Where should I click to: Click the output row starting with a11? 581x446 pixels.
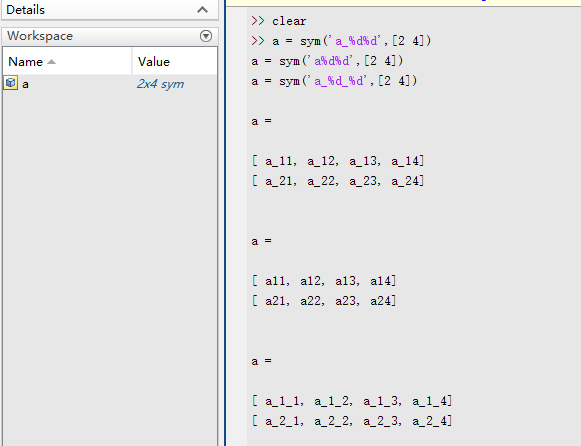point(324,281)
